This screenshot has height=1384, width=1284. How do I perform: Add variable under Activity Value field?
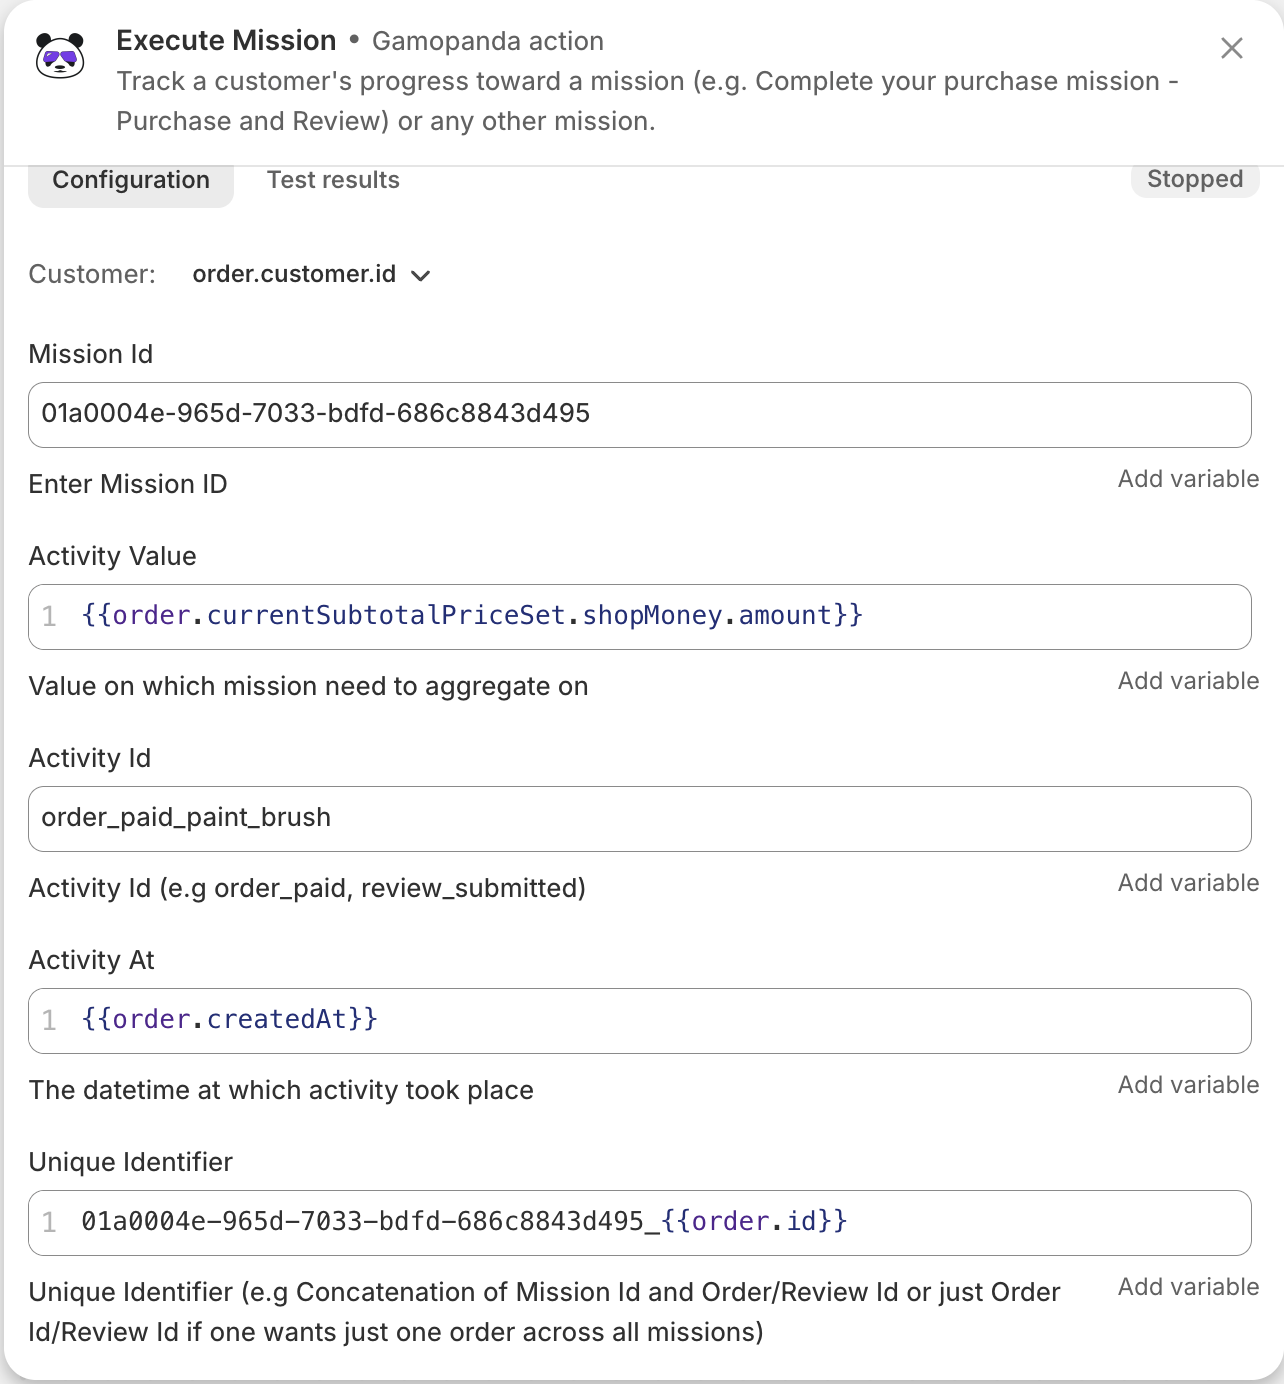pyautogui.click(x=1188, y=681)
